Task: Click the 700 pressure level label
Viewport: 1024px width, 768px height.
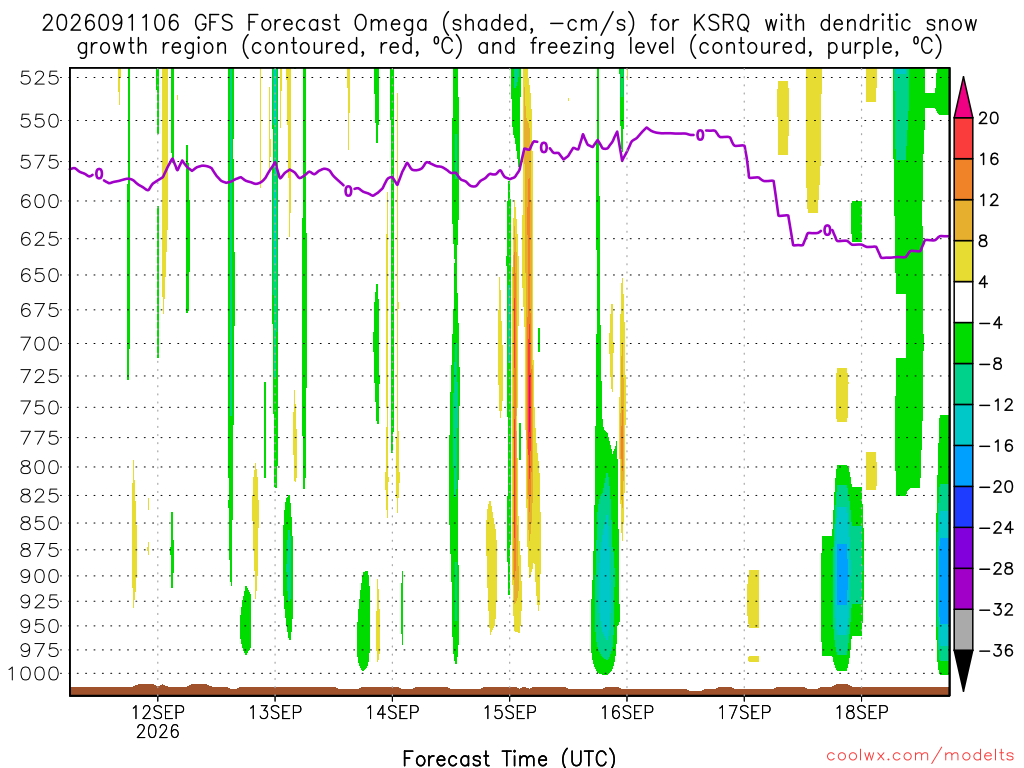Action: (x=39, y=344)
